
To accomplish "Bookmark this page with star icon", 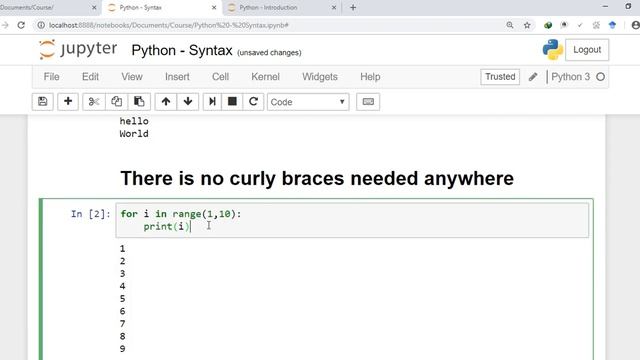I will click(527, 25).
